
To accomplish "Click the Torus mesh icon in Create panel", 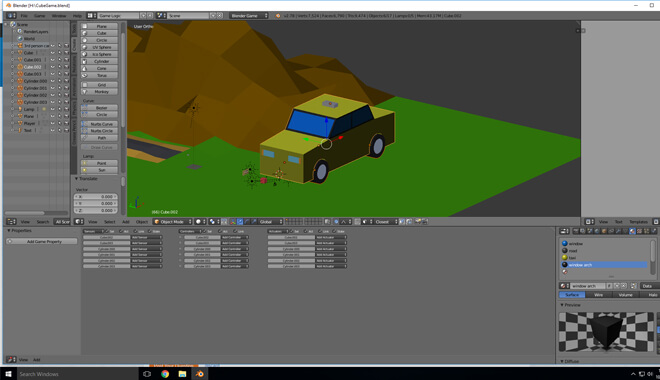I will pyautogui.click(x=85, y=75).
